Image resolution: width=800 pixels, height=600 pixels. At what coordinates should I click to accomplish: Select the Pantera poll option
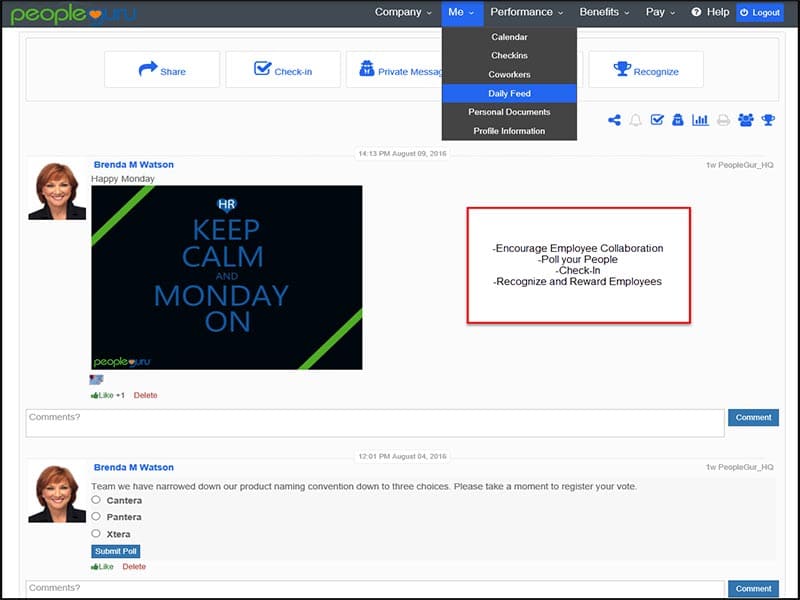[x=96, y=517]
